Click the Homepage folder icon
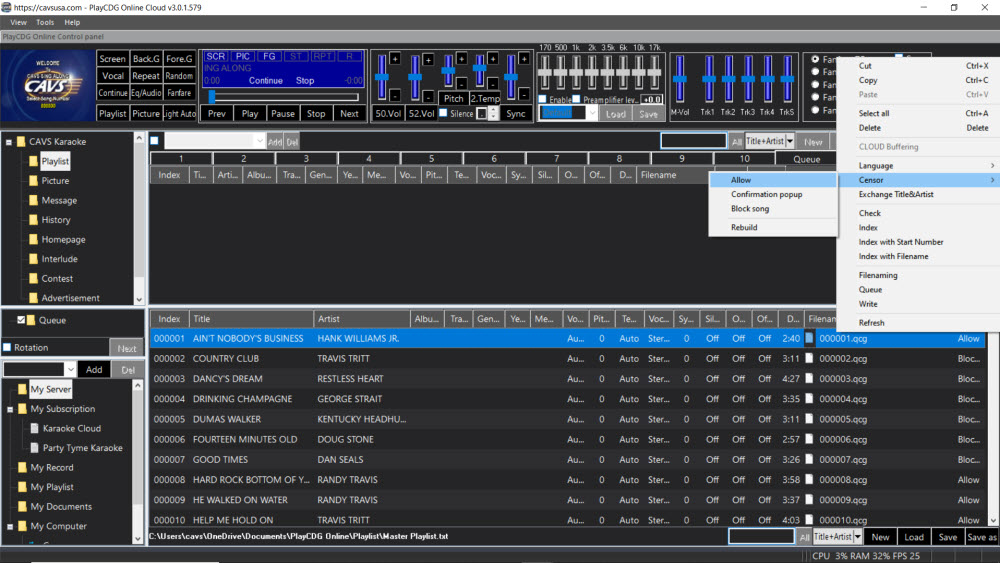This screenshot has width=1000, height=563. [33, 240]
